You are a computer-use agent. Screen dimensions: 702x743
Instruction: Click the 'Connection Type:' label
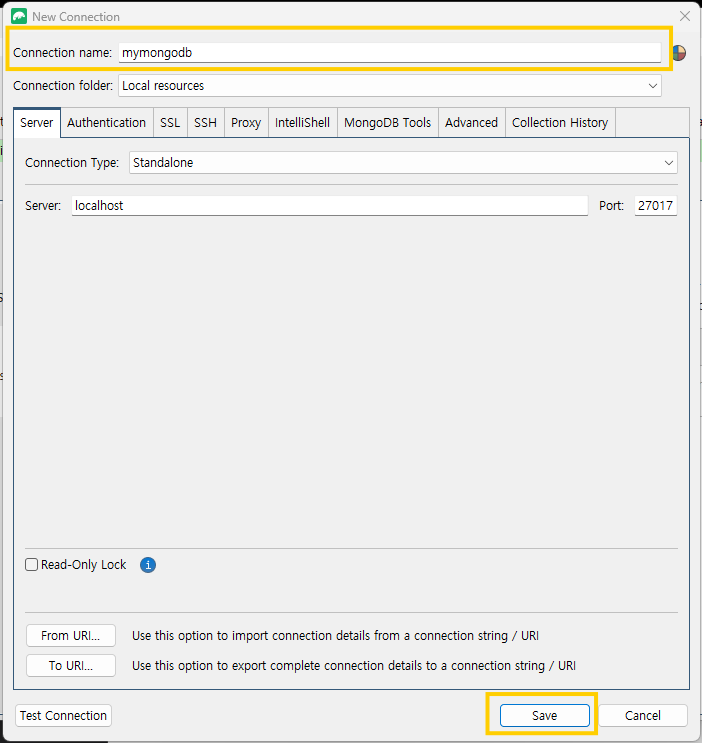[x=72, y=163]
